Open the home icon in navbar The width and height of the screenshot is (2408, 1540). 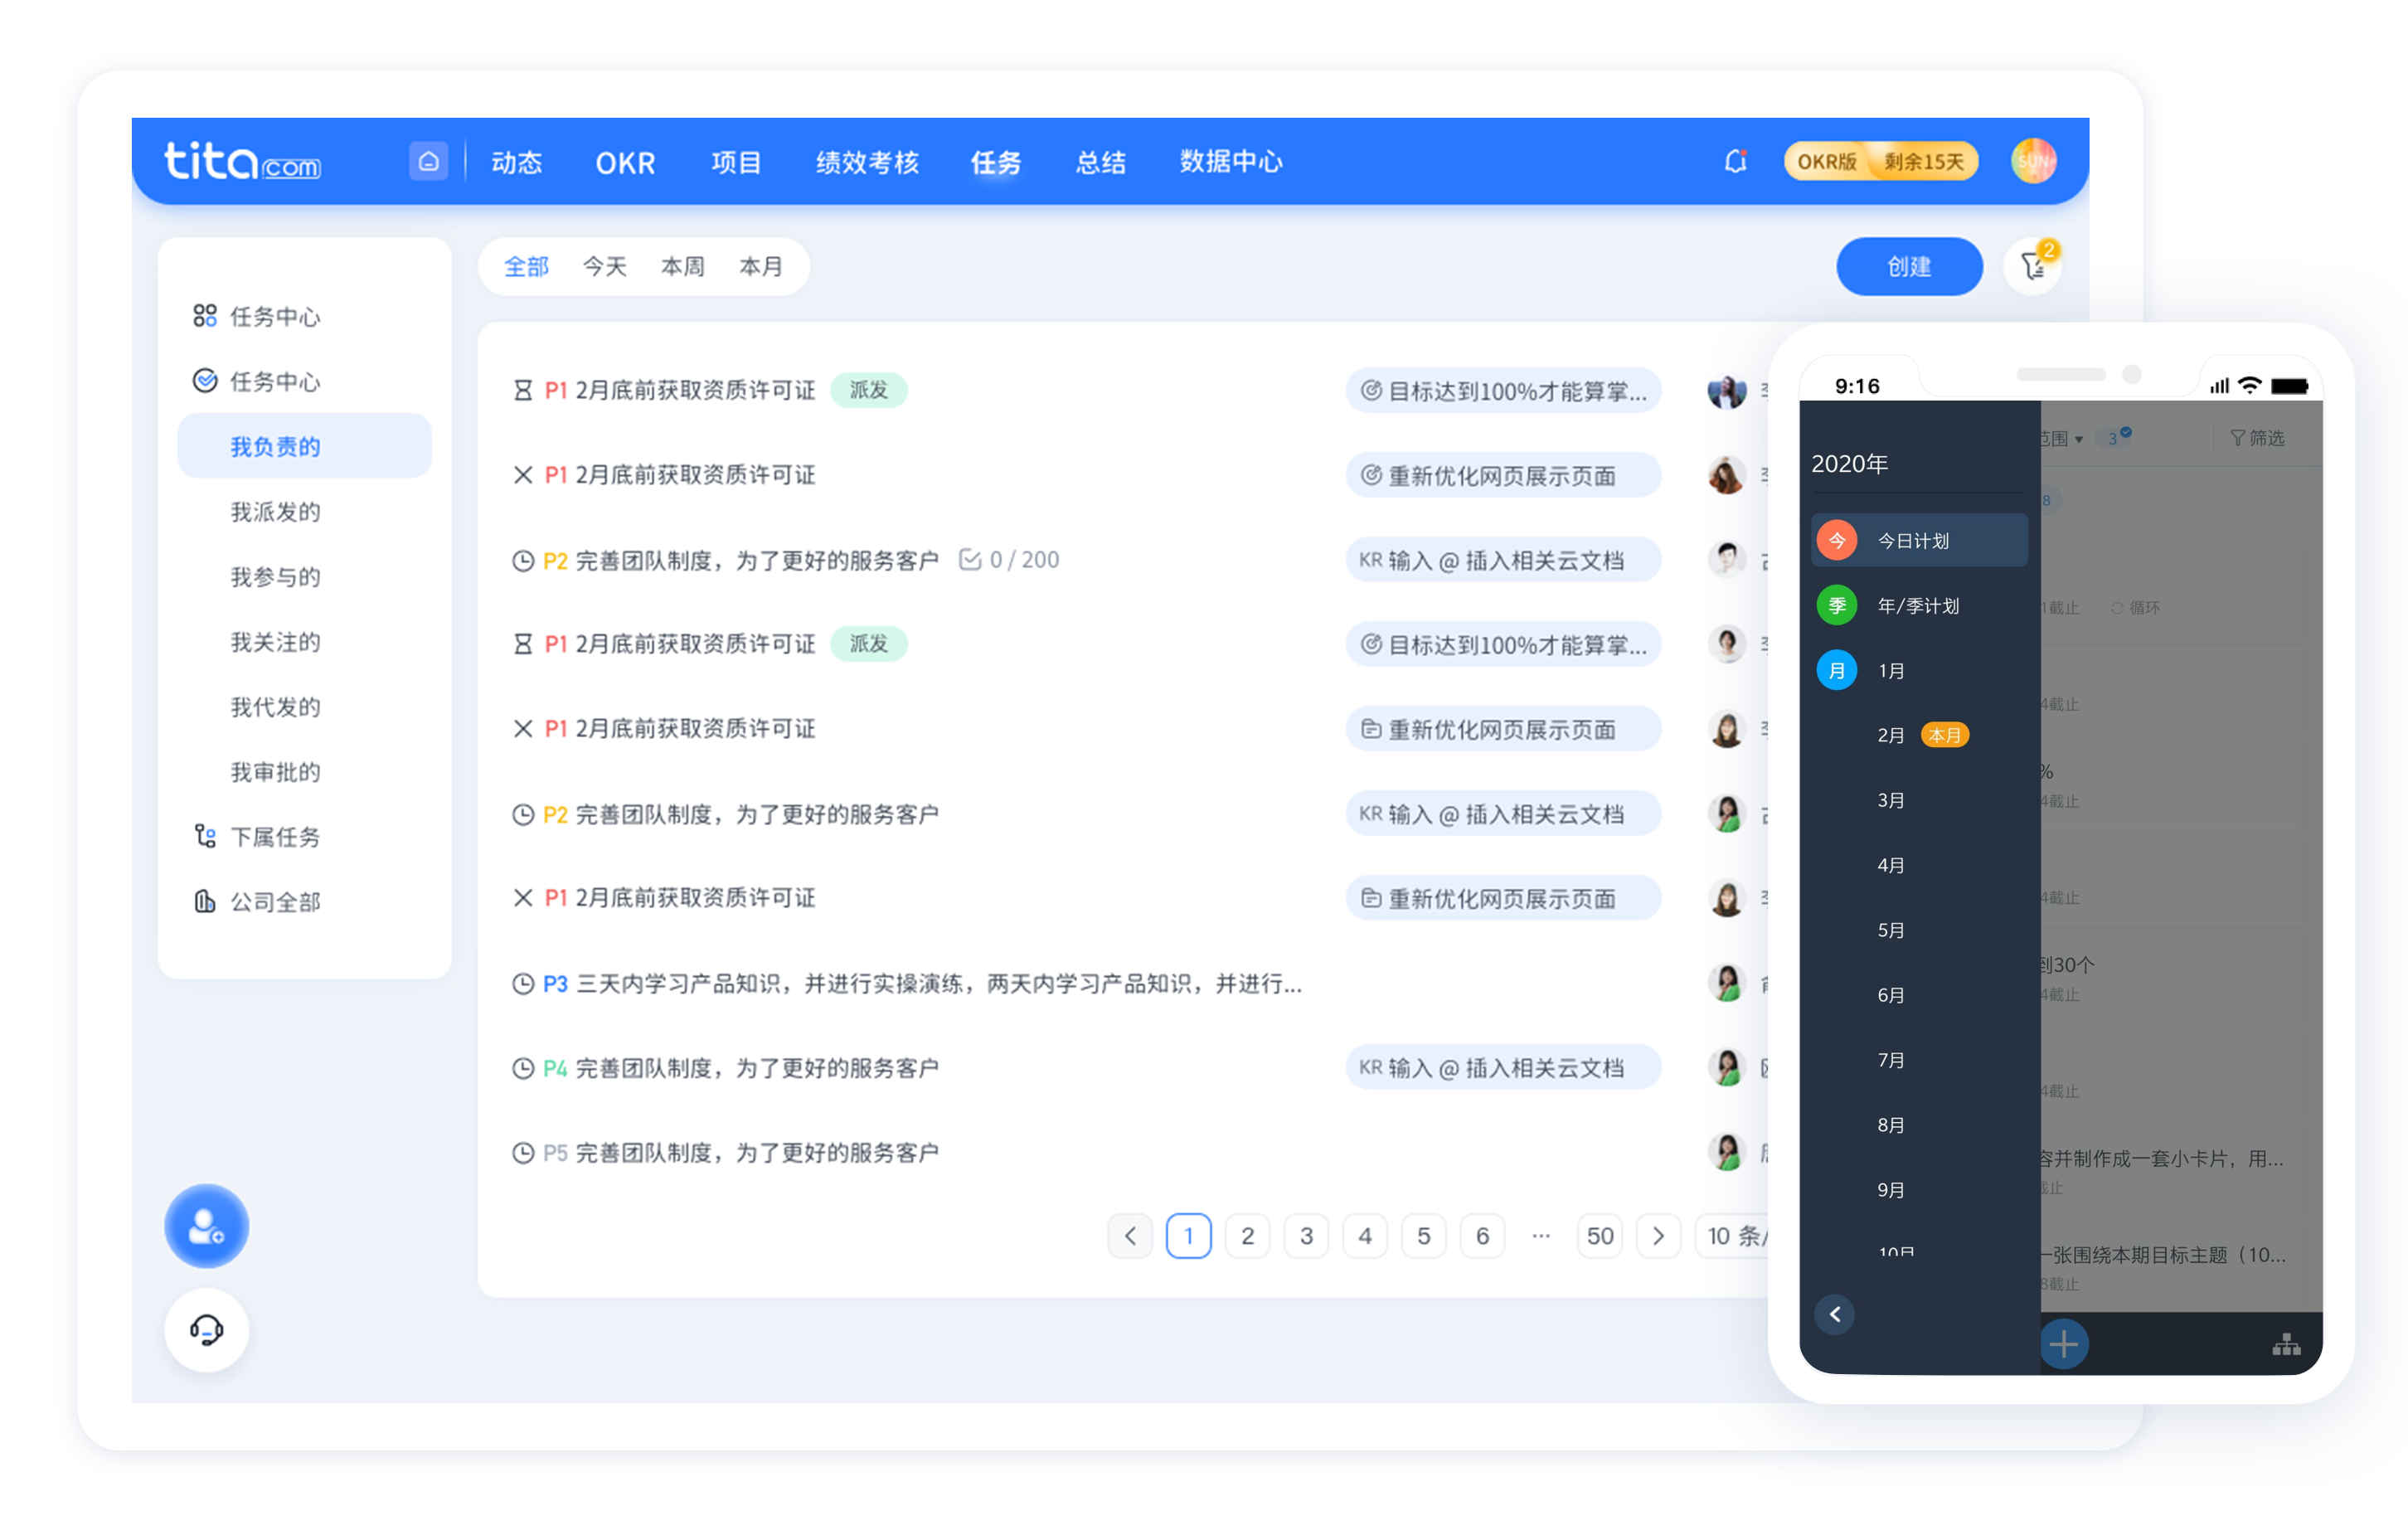tap(428, 161)
